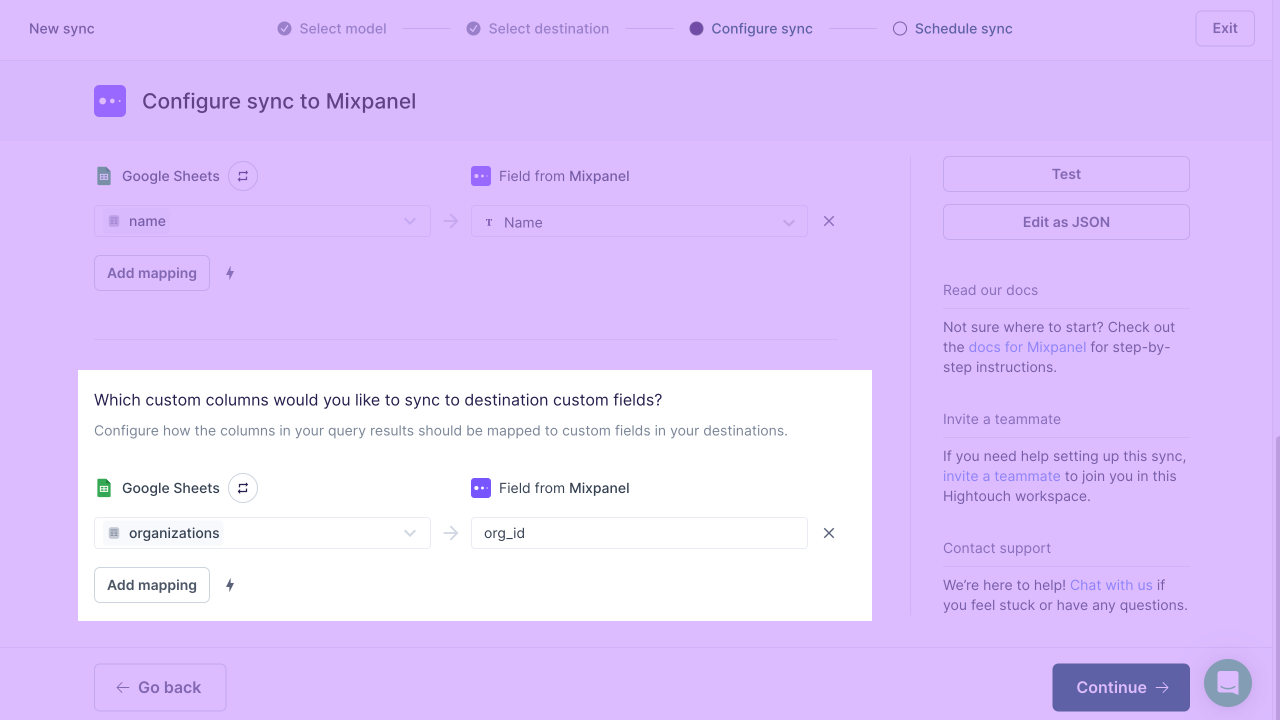Click the Mixpanel icon next to upper Field from Mixpanel
Screen dimensions: 1280x720
(481, 176)
